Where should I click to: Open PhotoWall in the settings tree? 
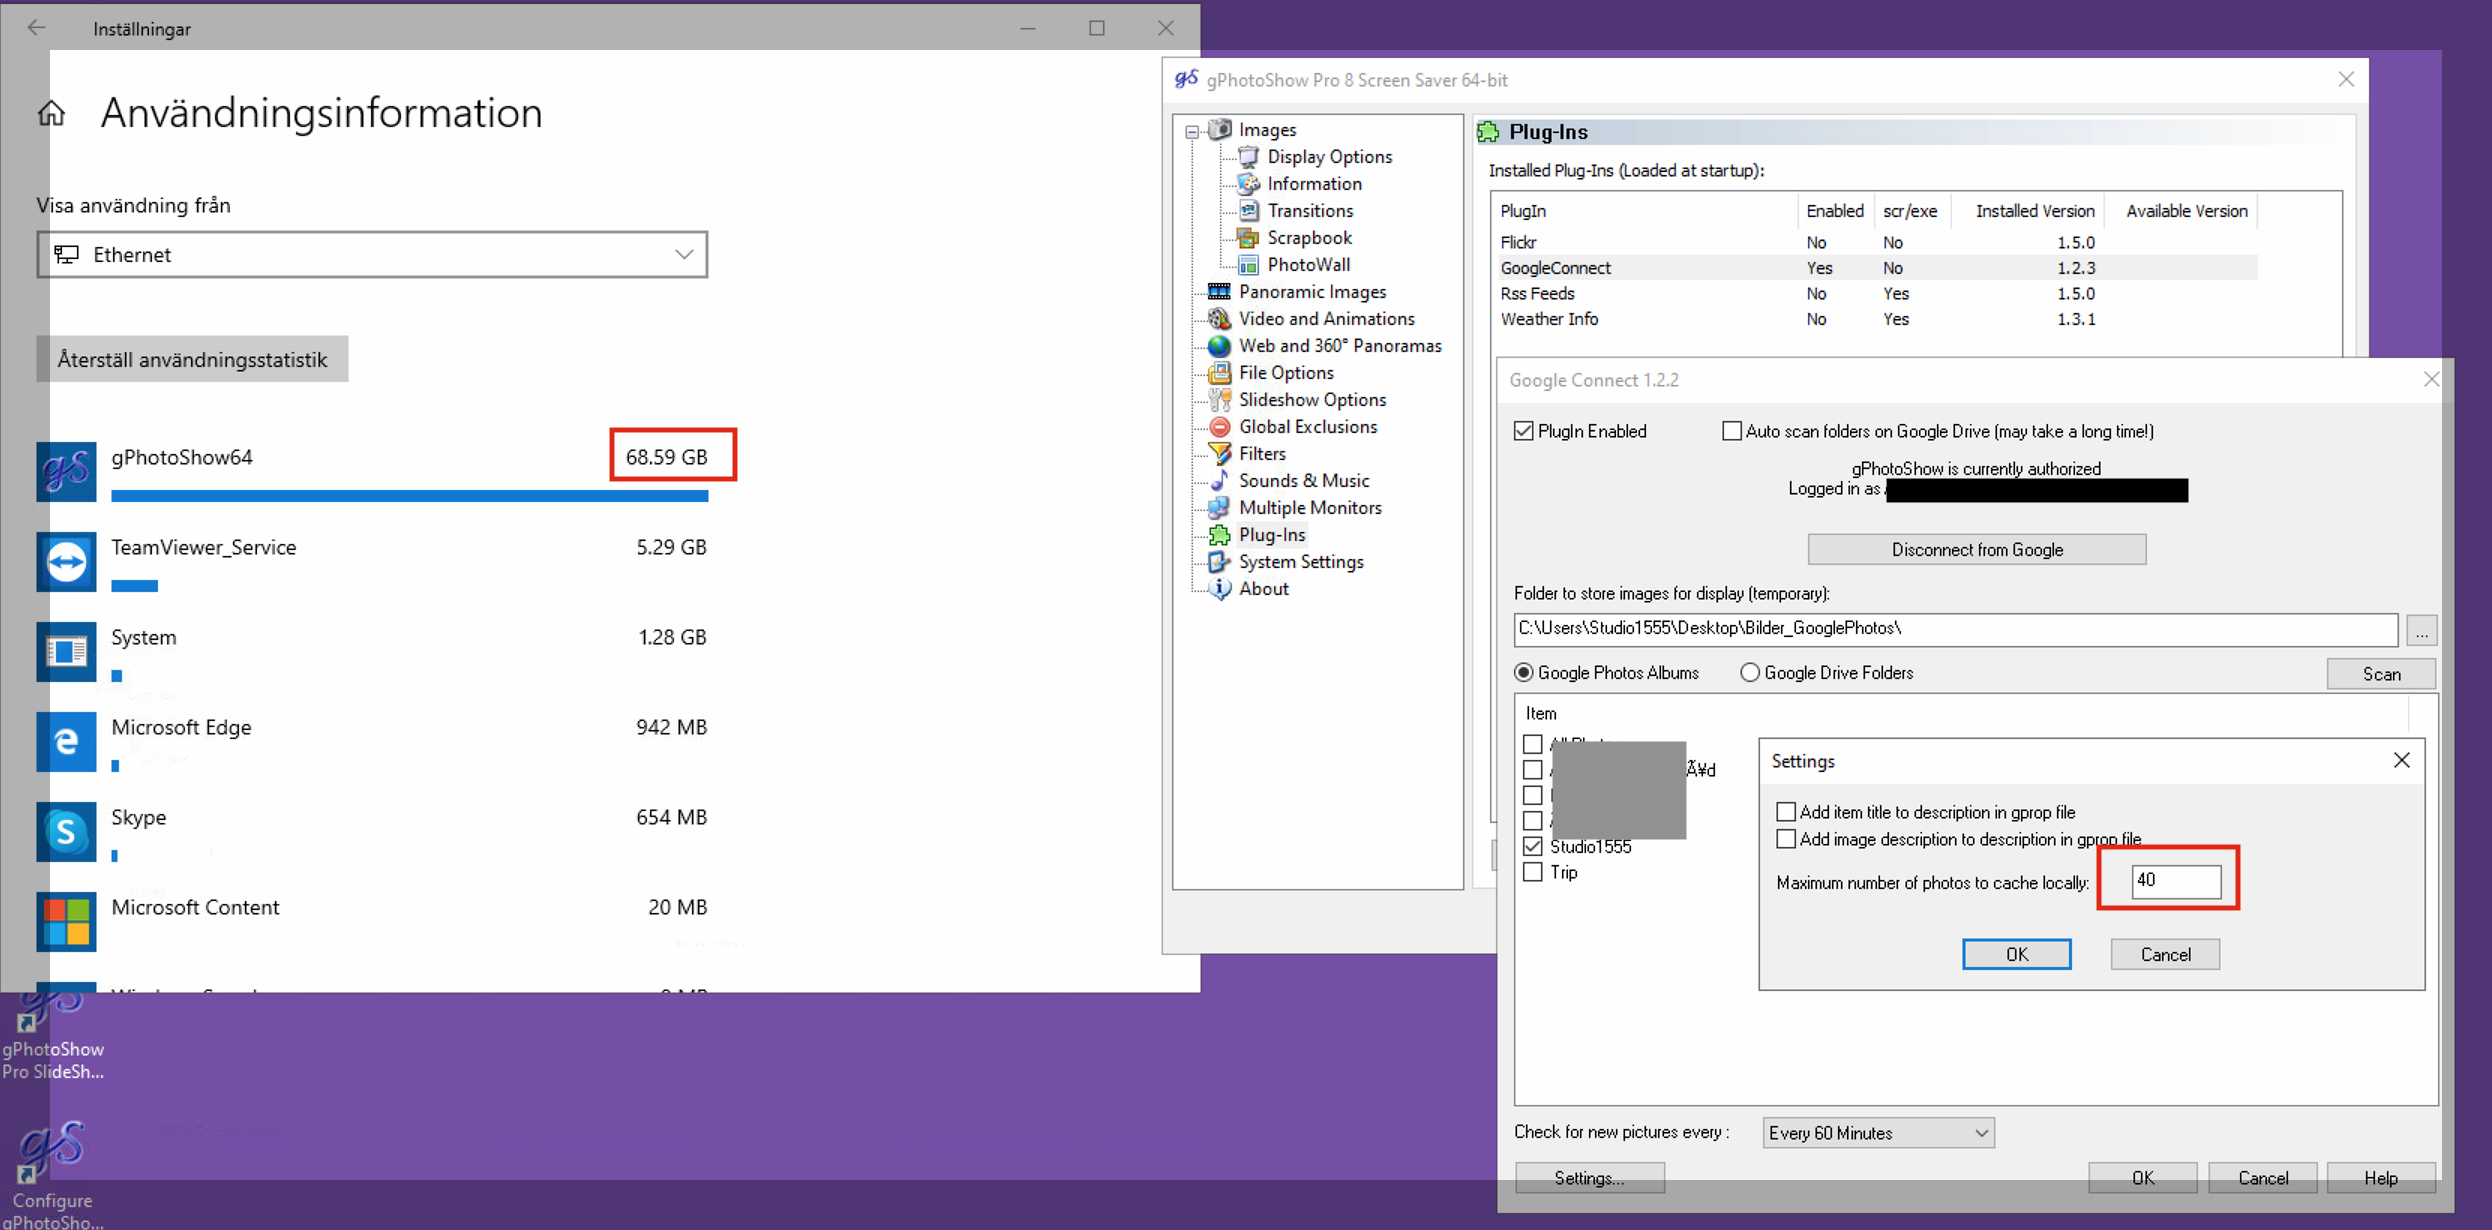tap(1308, 264)
